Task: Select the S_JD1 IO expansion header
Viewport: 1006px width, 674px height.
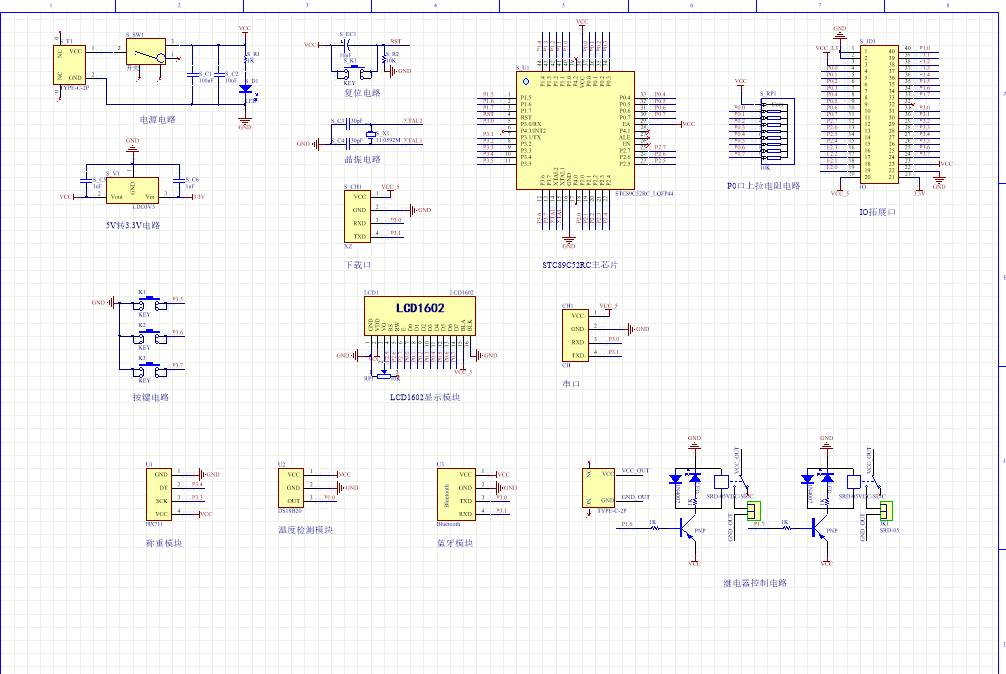Action: click(x=878, y=113)
